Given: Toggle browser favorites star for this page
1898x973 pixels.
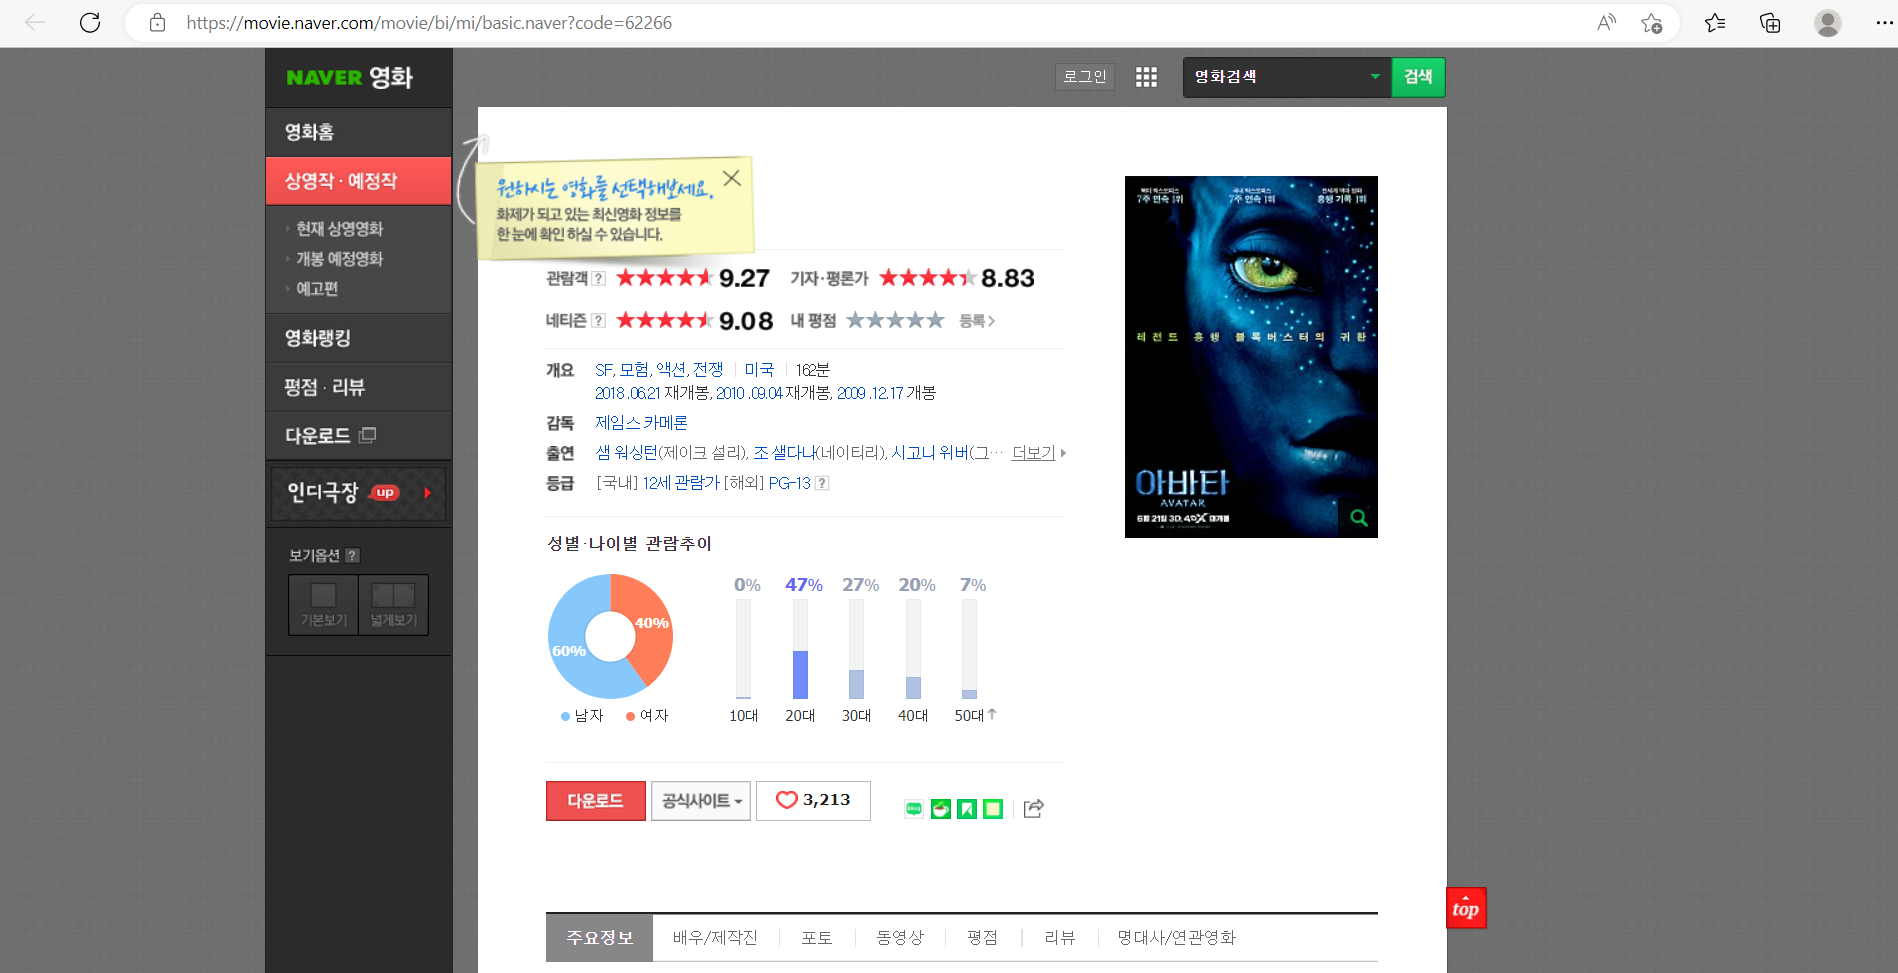Looking at the screenshot, I should coord(1651,23).
